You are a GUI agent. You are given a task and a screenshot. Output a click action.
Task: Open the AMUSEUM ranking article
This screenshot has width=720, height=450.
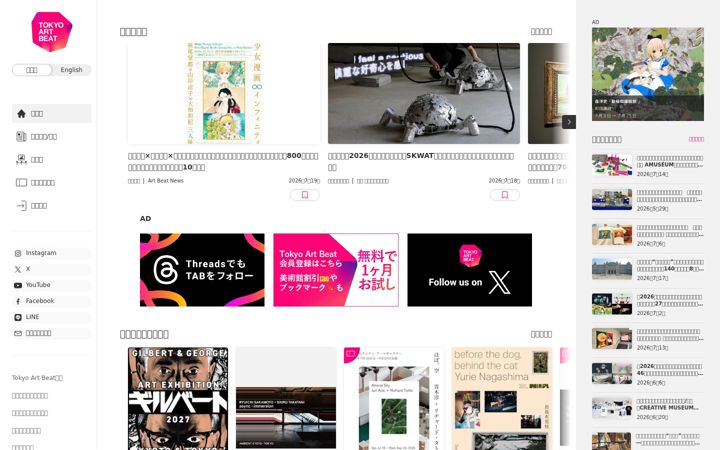click(x=647, y=166)
